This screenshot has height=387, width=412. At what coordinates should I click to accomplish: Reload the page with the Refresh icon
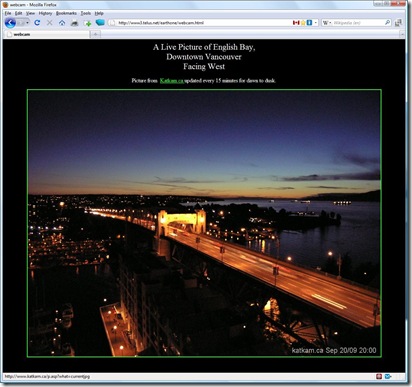[37, 23]
